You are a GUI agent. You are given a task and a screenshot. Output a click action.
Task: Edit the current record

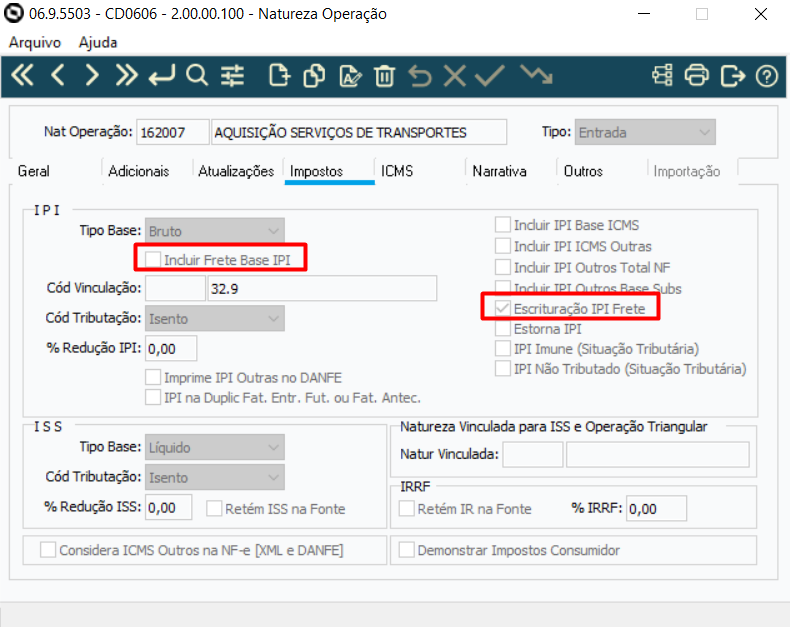pos(350,76)
